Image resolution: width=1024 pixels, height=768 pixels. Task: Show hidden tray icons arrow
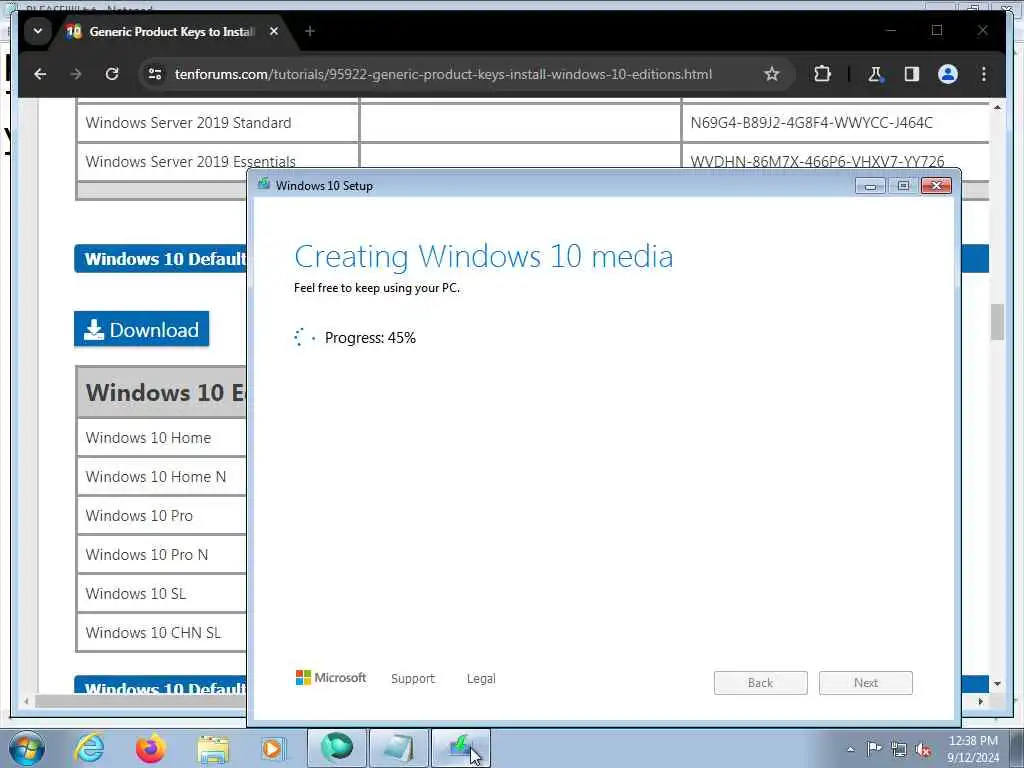click(850, 749)
